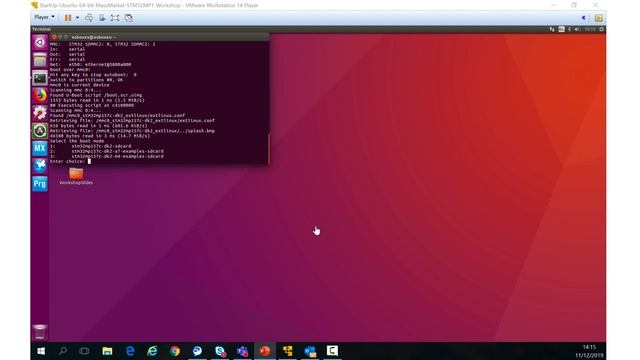Click the terminal window title bar
The width and height of the screenshot is (640, 360).
pyautogui.click(x=159, y=37)
